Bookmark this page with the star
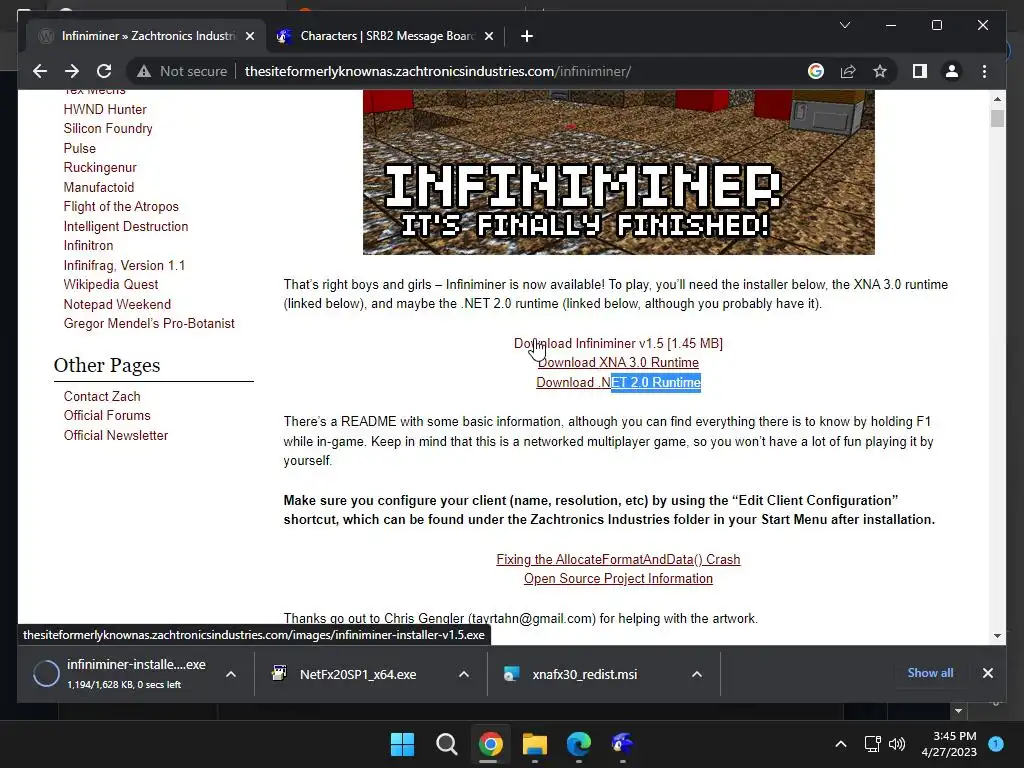The height and width of the screenshot is (768, 1024). click(880, 71)
